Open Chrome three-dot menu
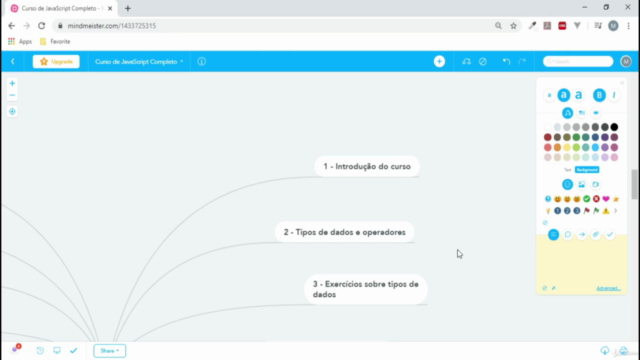 pyautogui.click(x=629, y=26)
